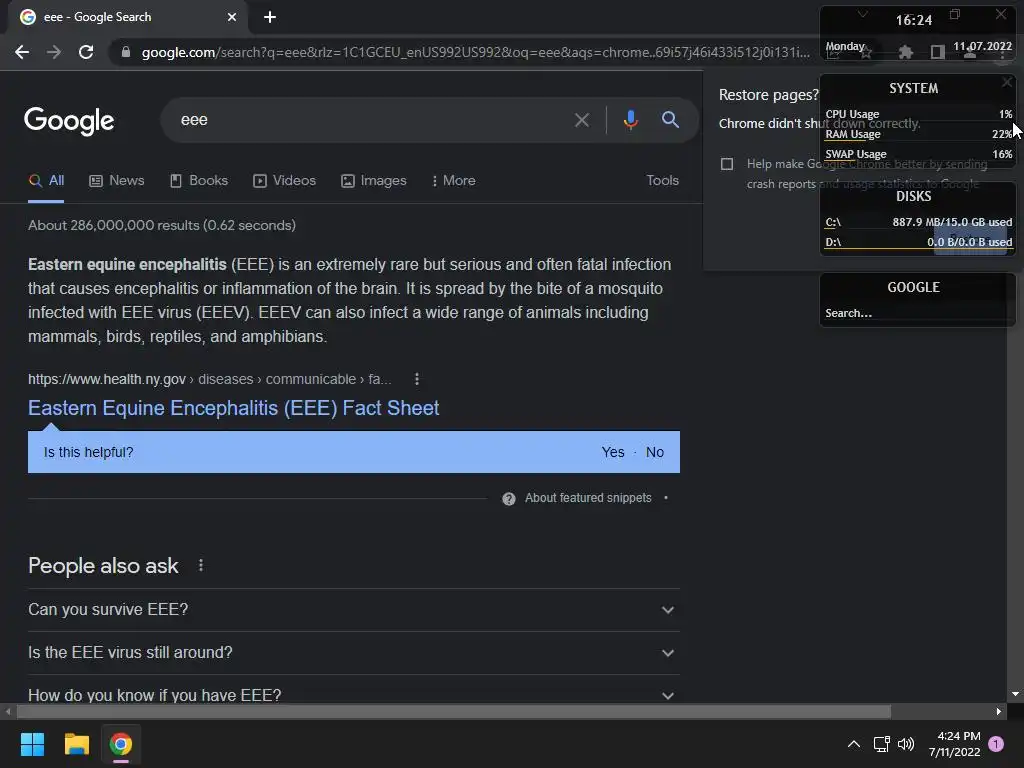Reload the page with the refresh icon
This screenshot has width=1024, height=768.
(86, 52)
